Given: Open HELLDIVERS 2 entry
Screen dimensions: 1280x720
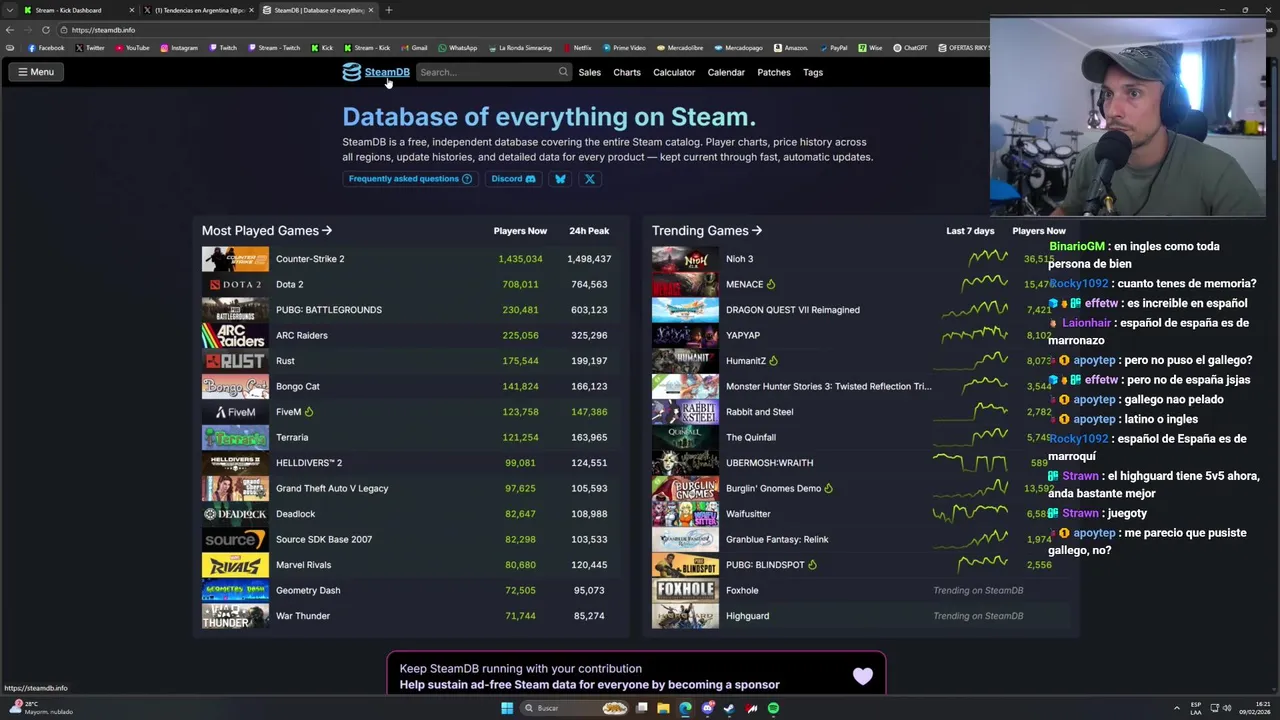Looking at the screenshot, I should [x=309, y=463].
